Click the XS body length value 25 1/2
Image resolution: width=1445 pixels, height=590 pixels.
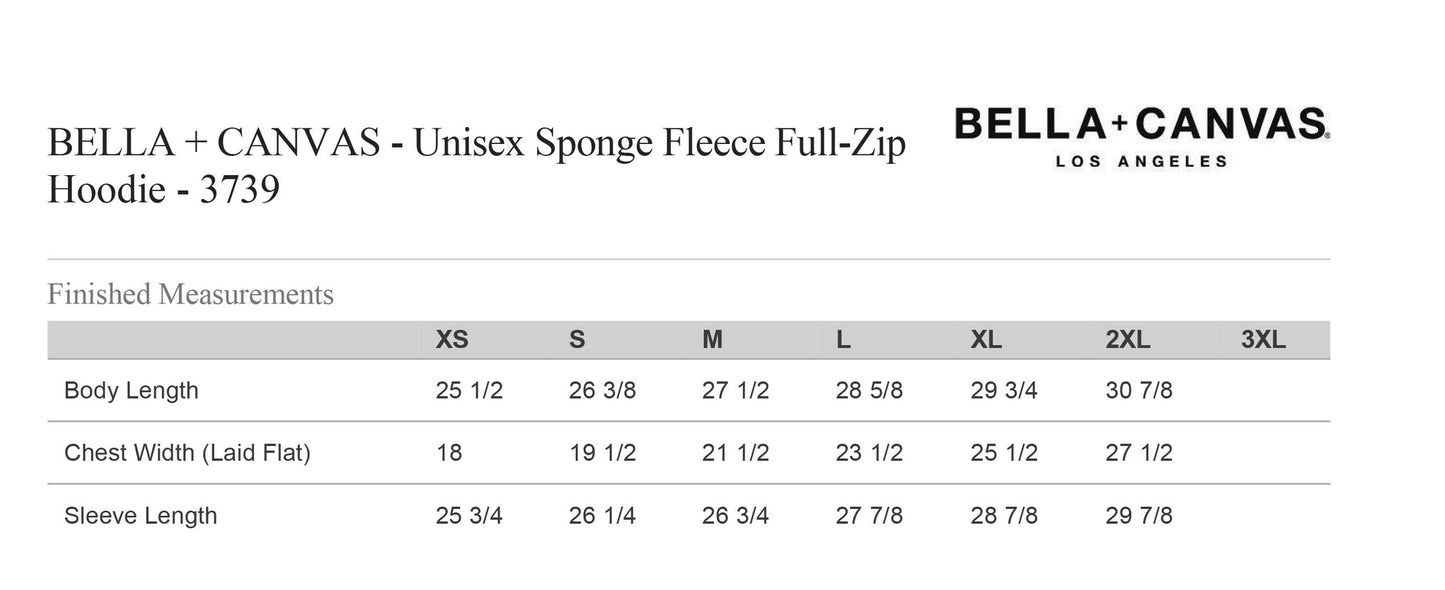[469, 390]
